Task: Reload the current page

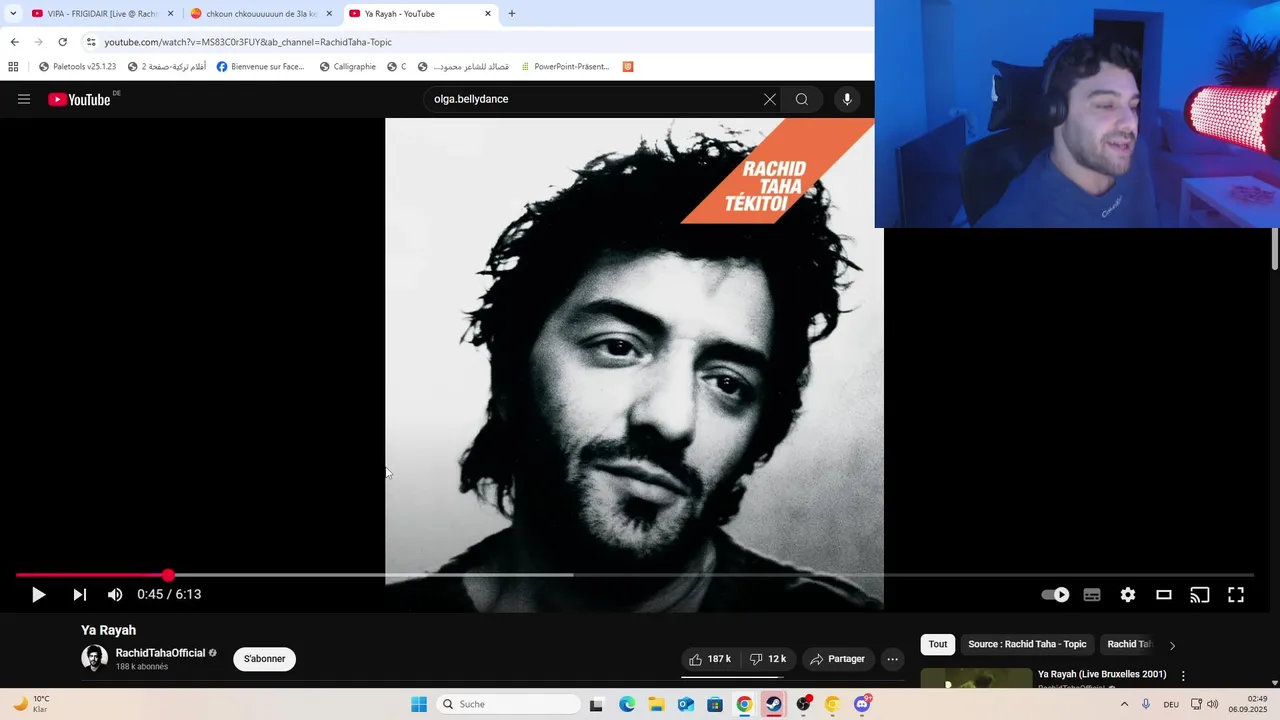Action: [62, 42]
